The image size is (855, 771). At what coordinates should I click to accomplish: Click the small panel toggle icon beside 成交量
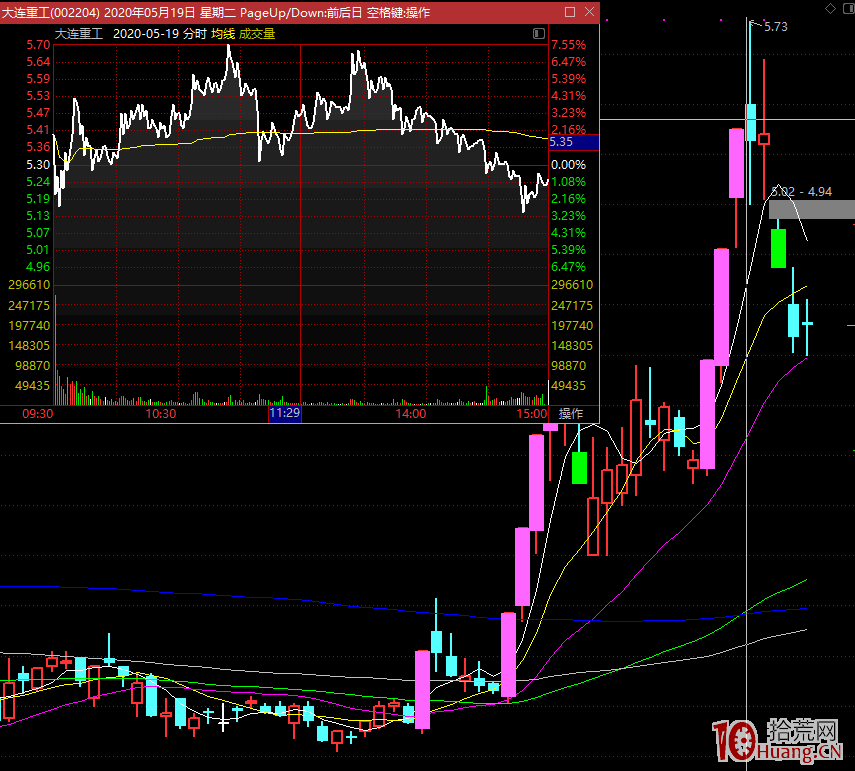pyautogui.click(x=539, y=33)
